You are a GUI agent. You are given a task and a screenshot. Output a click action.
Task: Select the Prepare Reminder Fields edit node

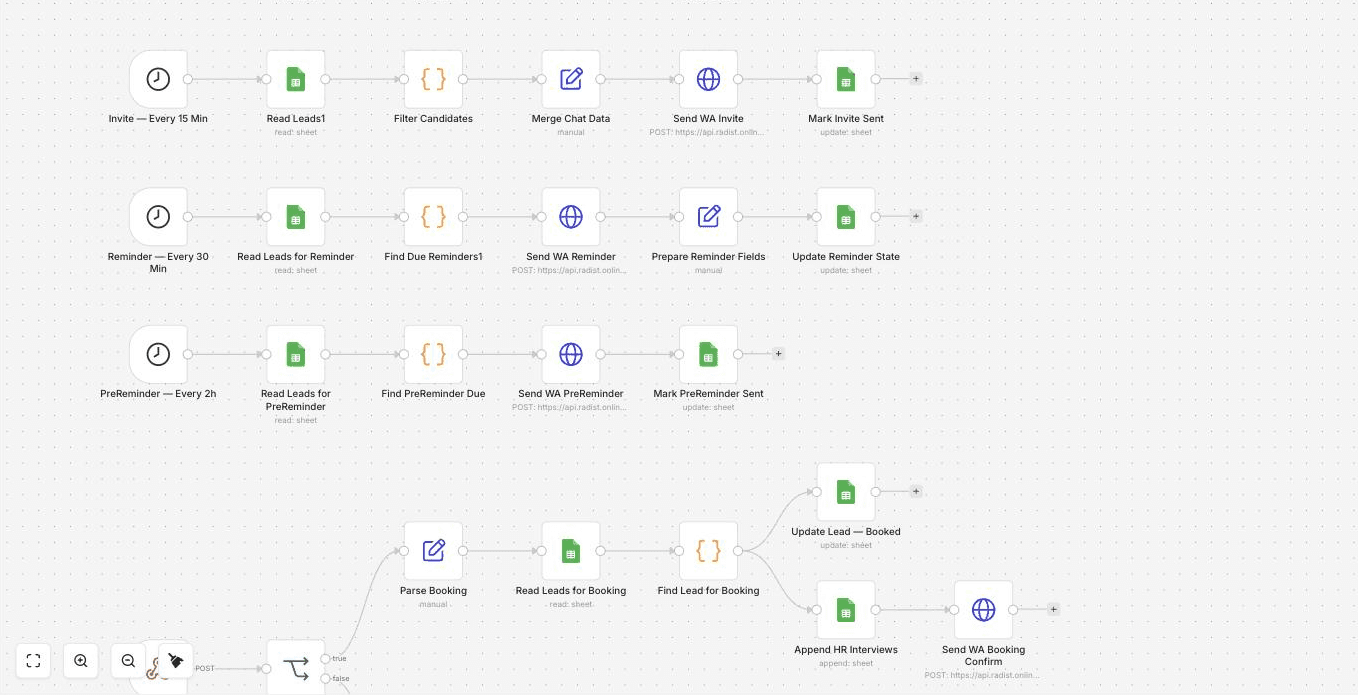(x=708, y=216)
